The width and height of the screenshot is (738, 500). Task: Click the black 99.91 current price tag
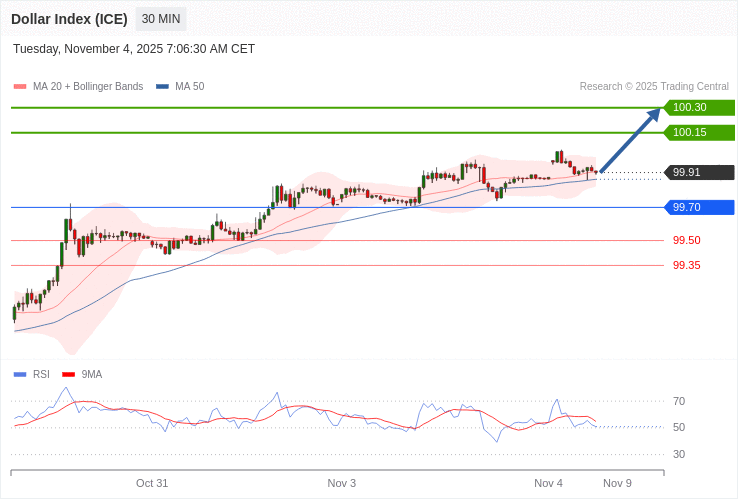699,172
